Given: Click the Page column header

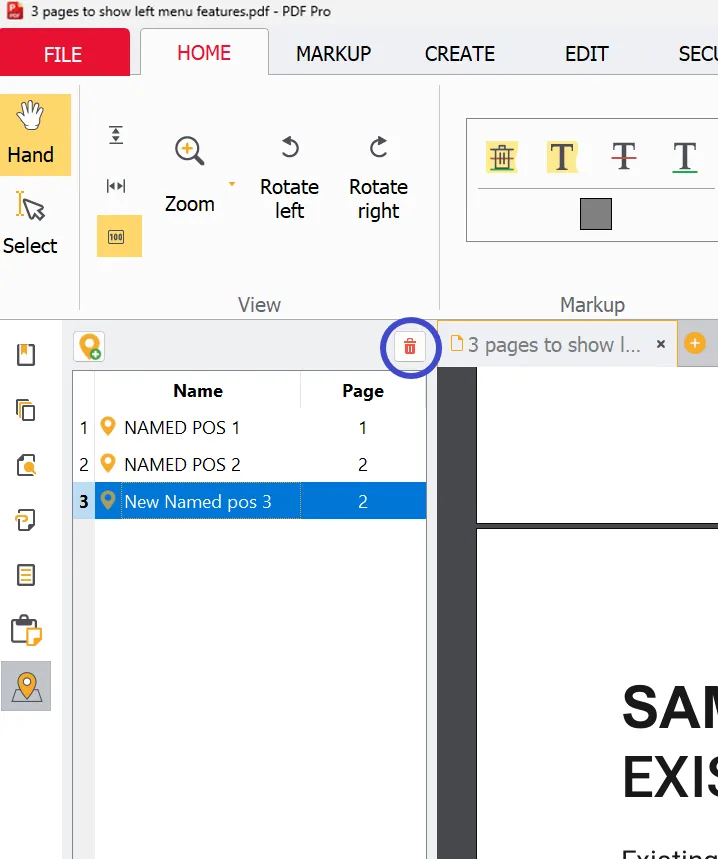Looking at the screenshot, I should [363, 391].
